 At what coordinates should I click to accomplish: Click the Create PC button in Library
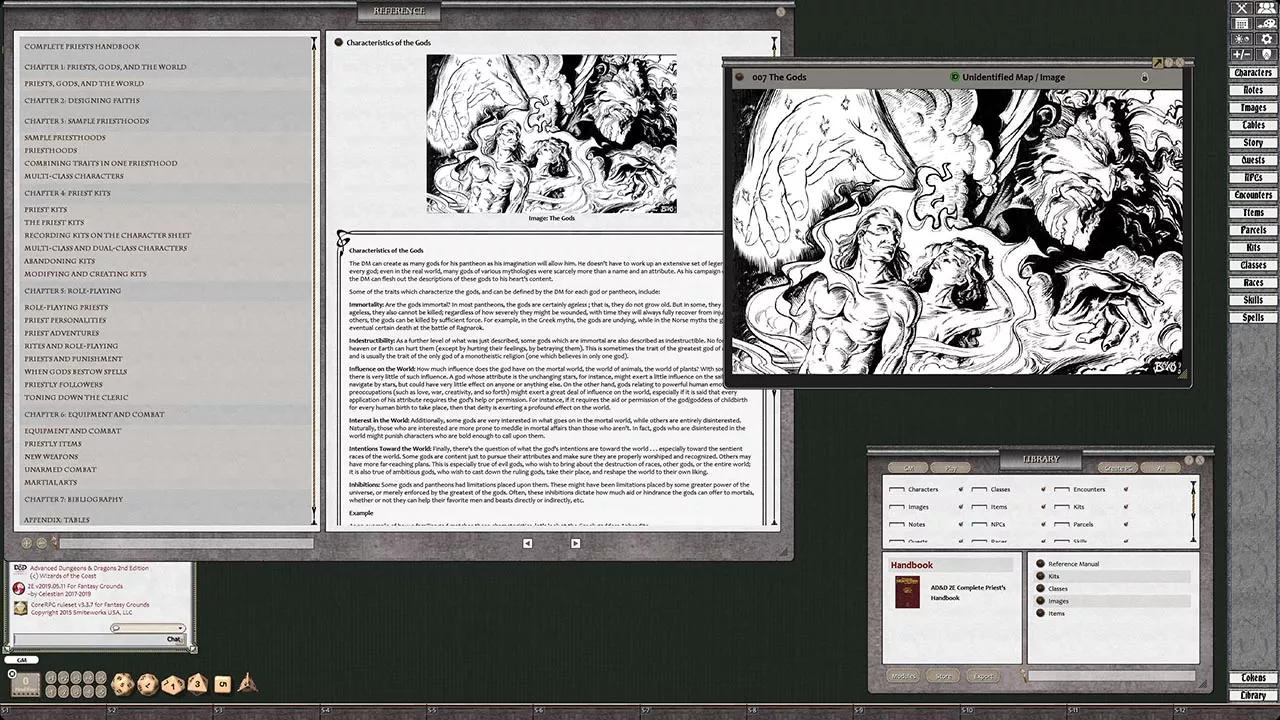(1117, 468)
